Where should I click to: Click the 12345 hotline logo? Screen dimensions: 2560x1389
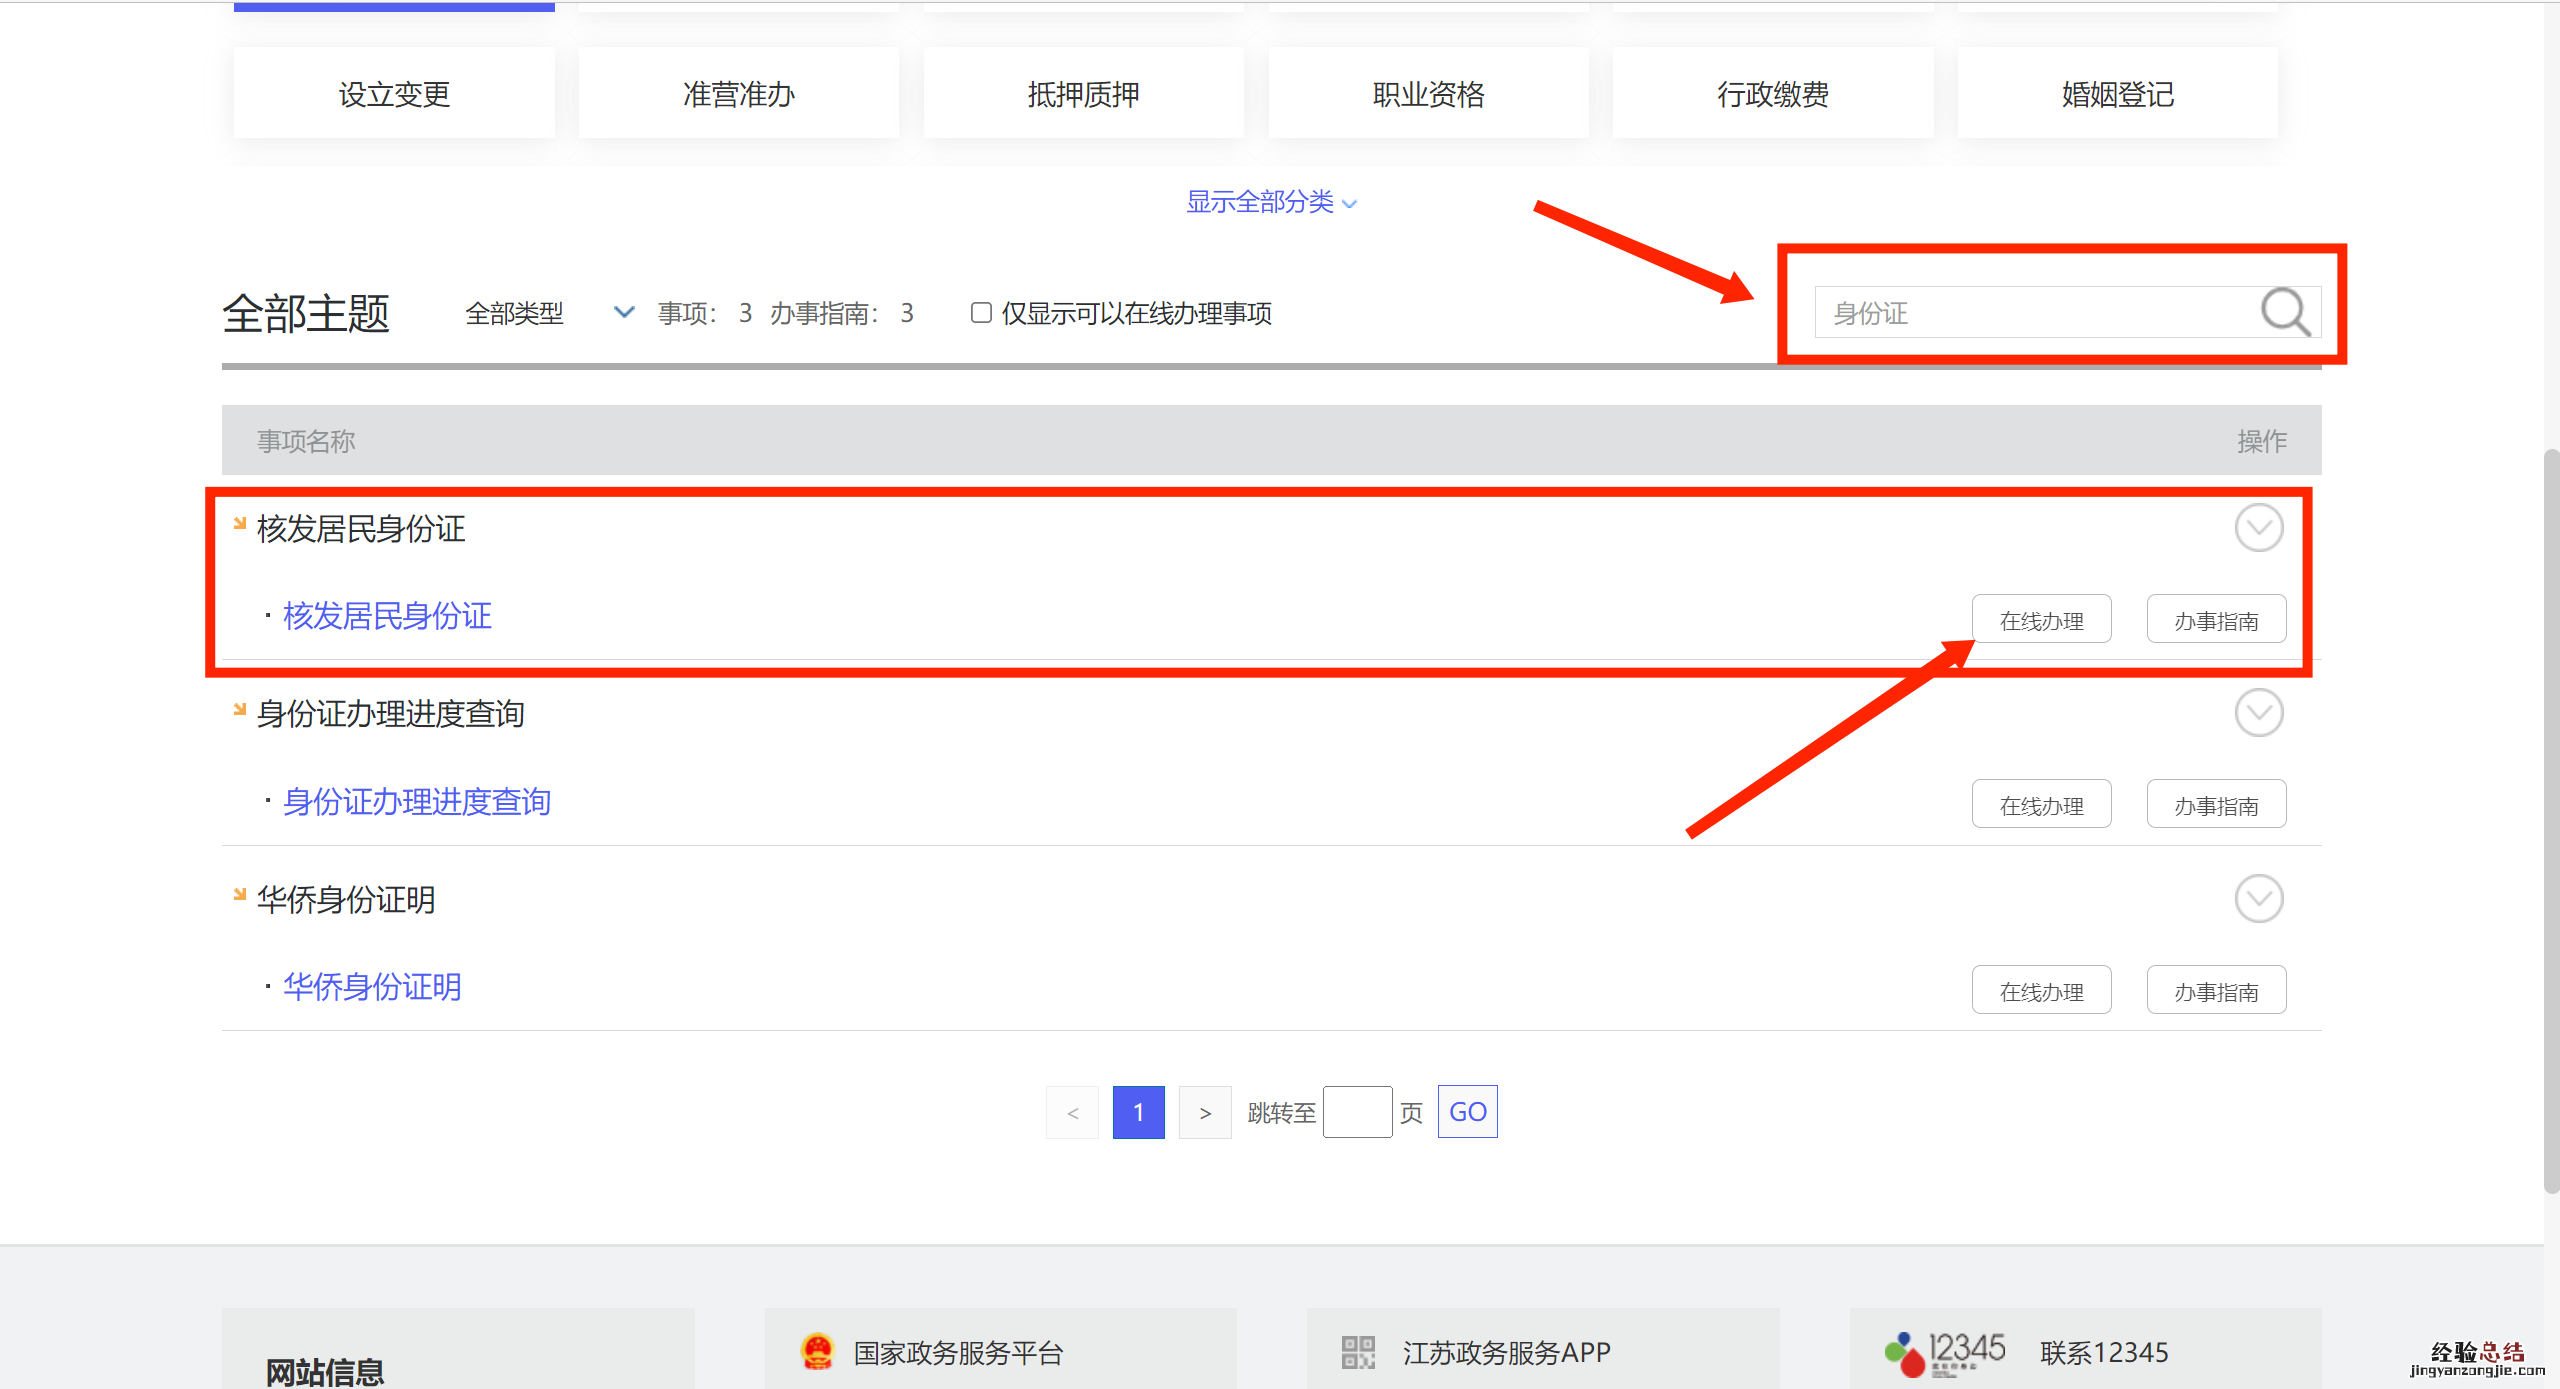tap(1945, 1352)
